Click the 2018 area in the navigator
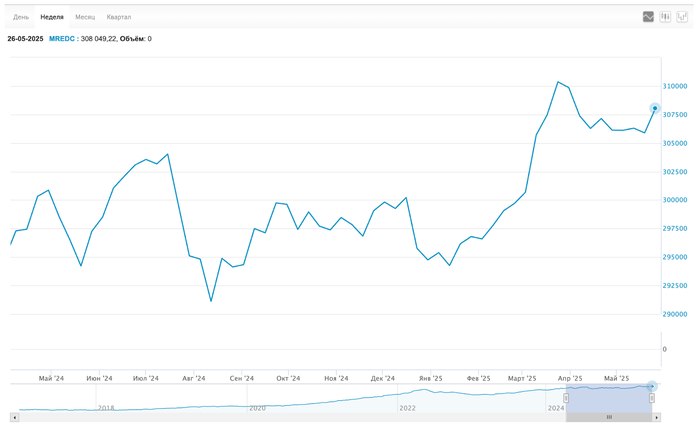Viewport: 700px width, 430px height. [x=106, y=408]
